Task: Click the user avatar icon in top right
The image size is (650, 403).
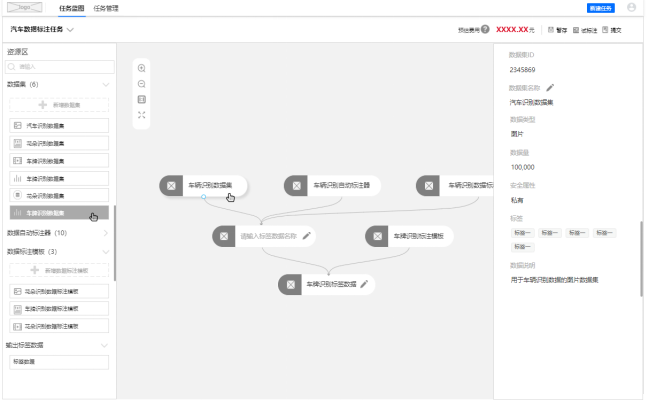Action: pyautogui.click(x=631, y=7)
